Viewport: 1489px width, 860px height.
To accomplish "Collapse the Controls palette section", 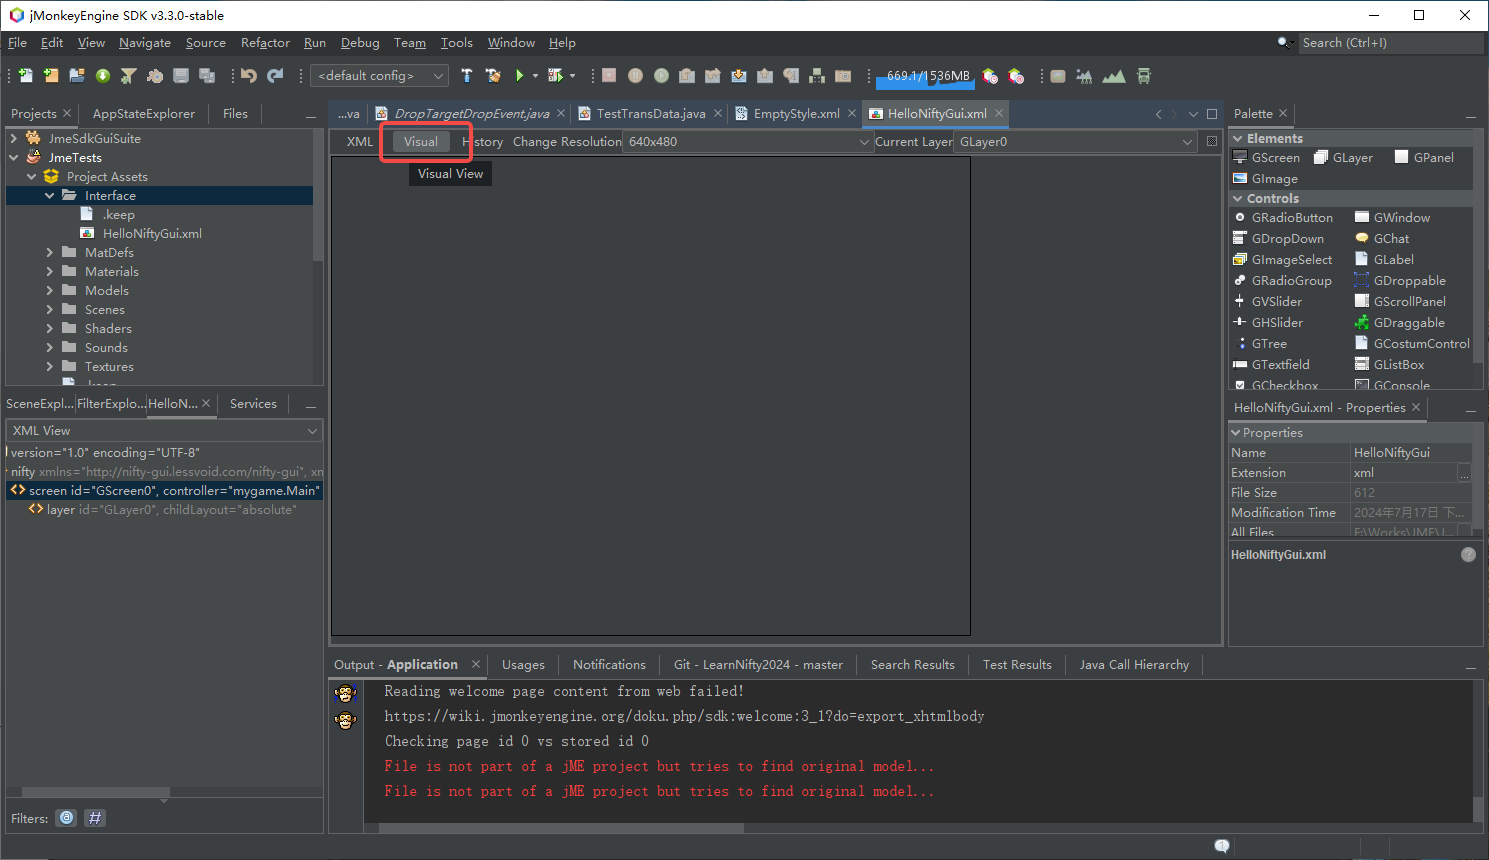I will pyautogui.click(x=1238, y=199).
